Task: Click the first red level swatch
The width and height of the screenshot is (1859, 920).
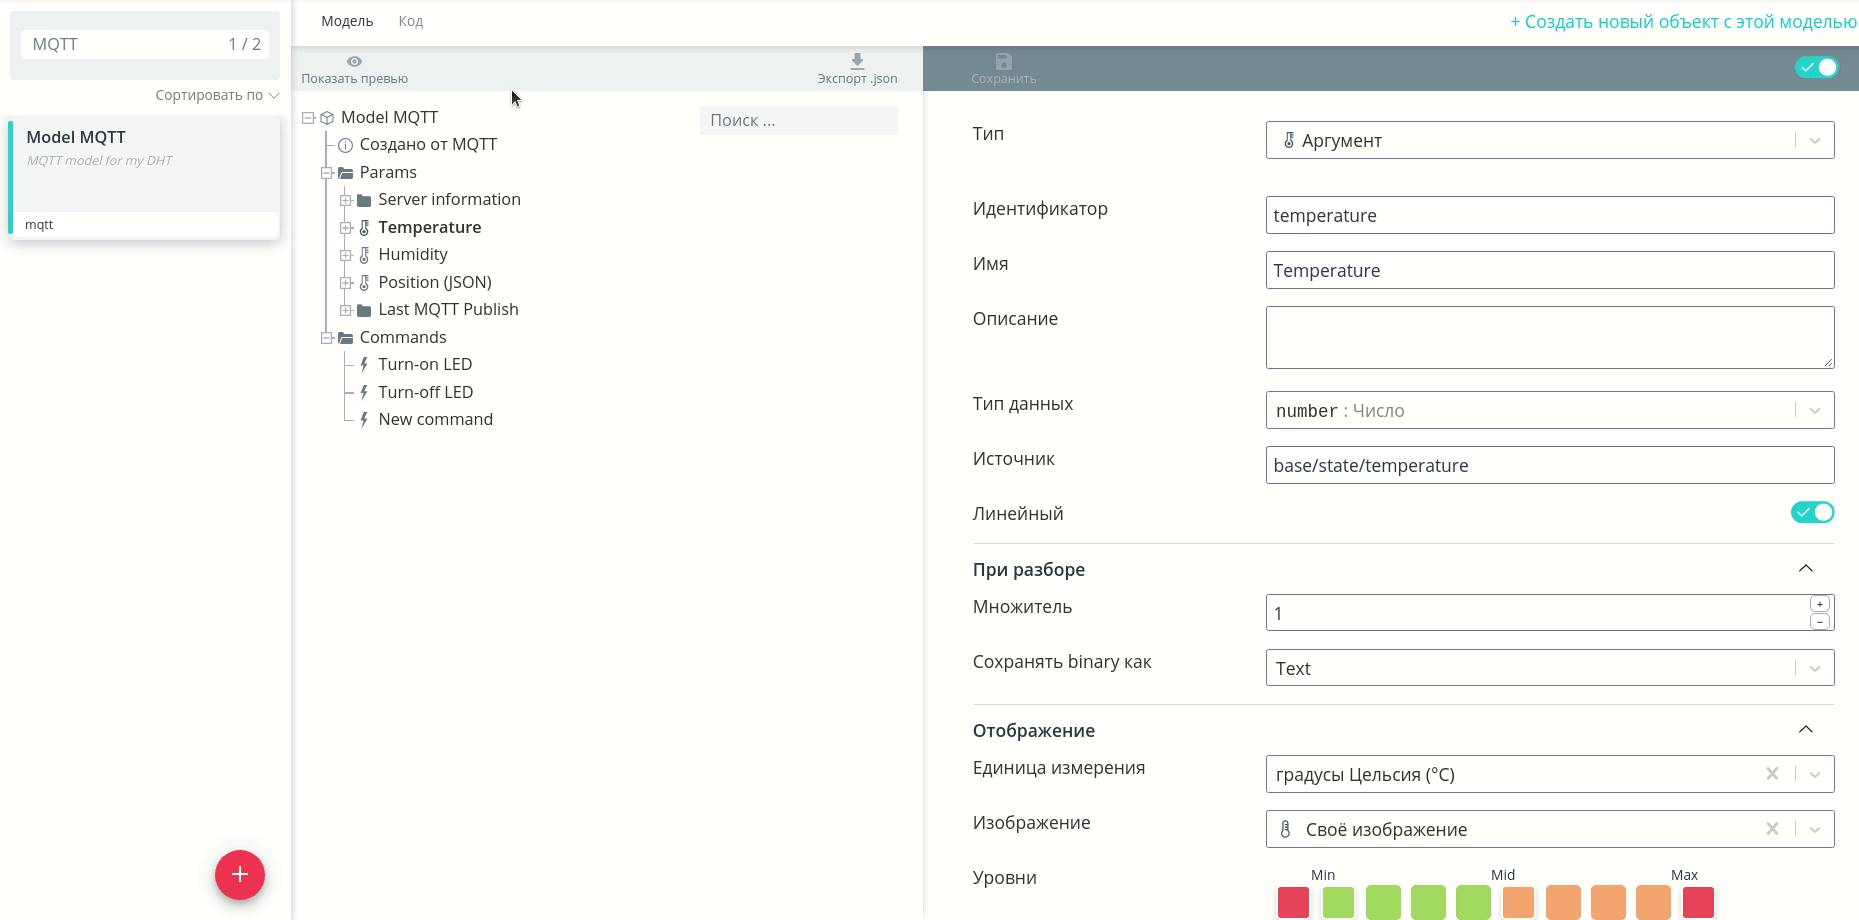Action: (x=1293, y=902)
